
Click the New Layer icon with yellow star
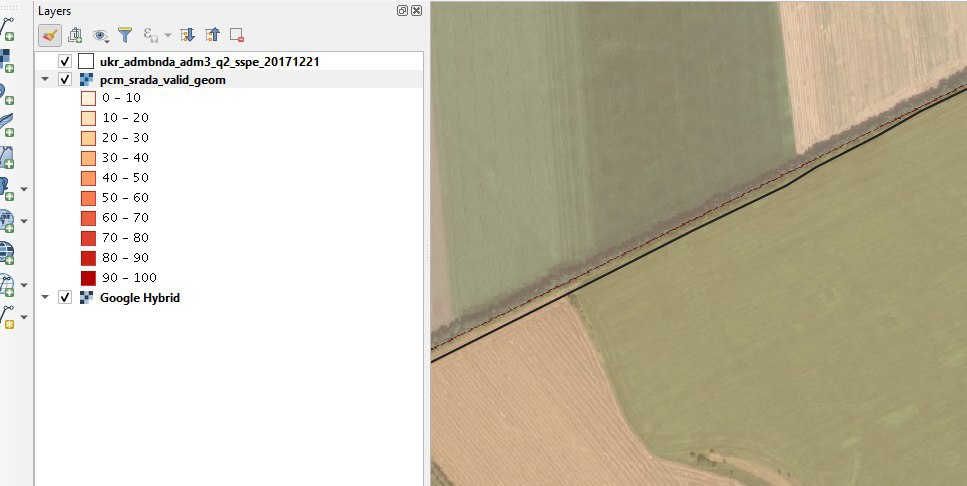tap(7, 317)
